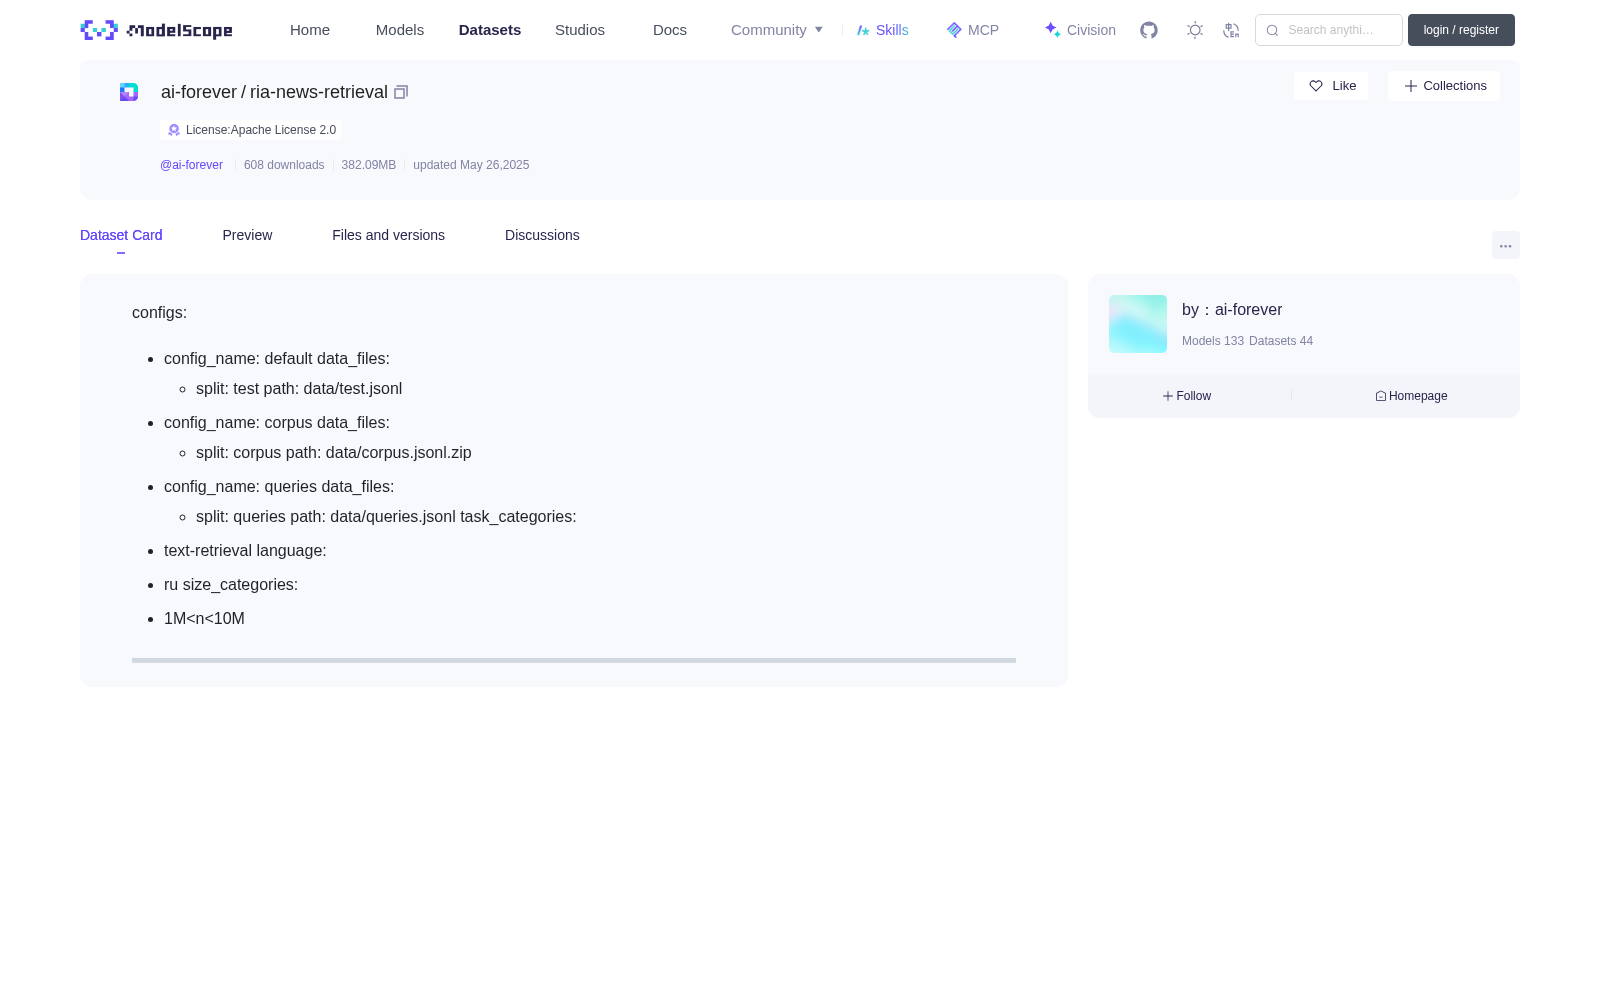This screenshot has height=1000, width=1600.
Task: Open the Studios menu item
Action: click(580, 30)
